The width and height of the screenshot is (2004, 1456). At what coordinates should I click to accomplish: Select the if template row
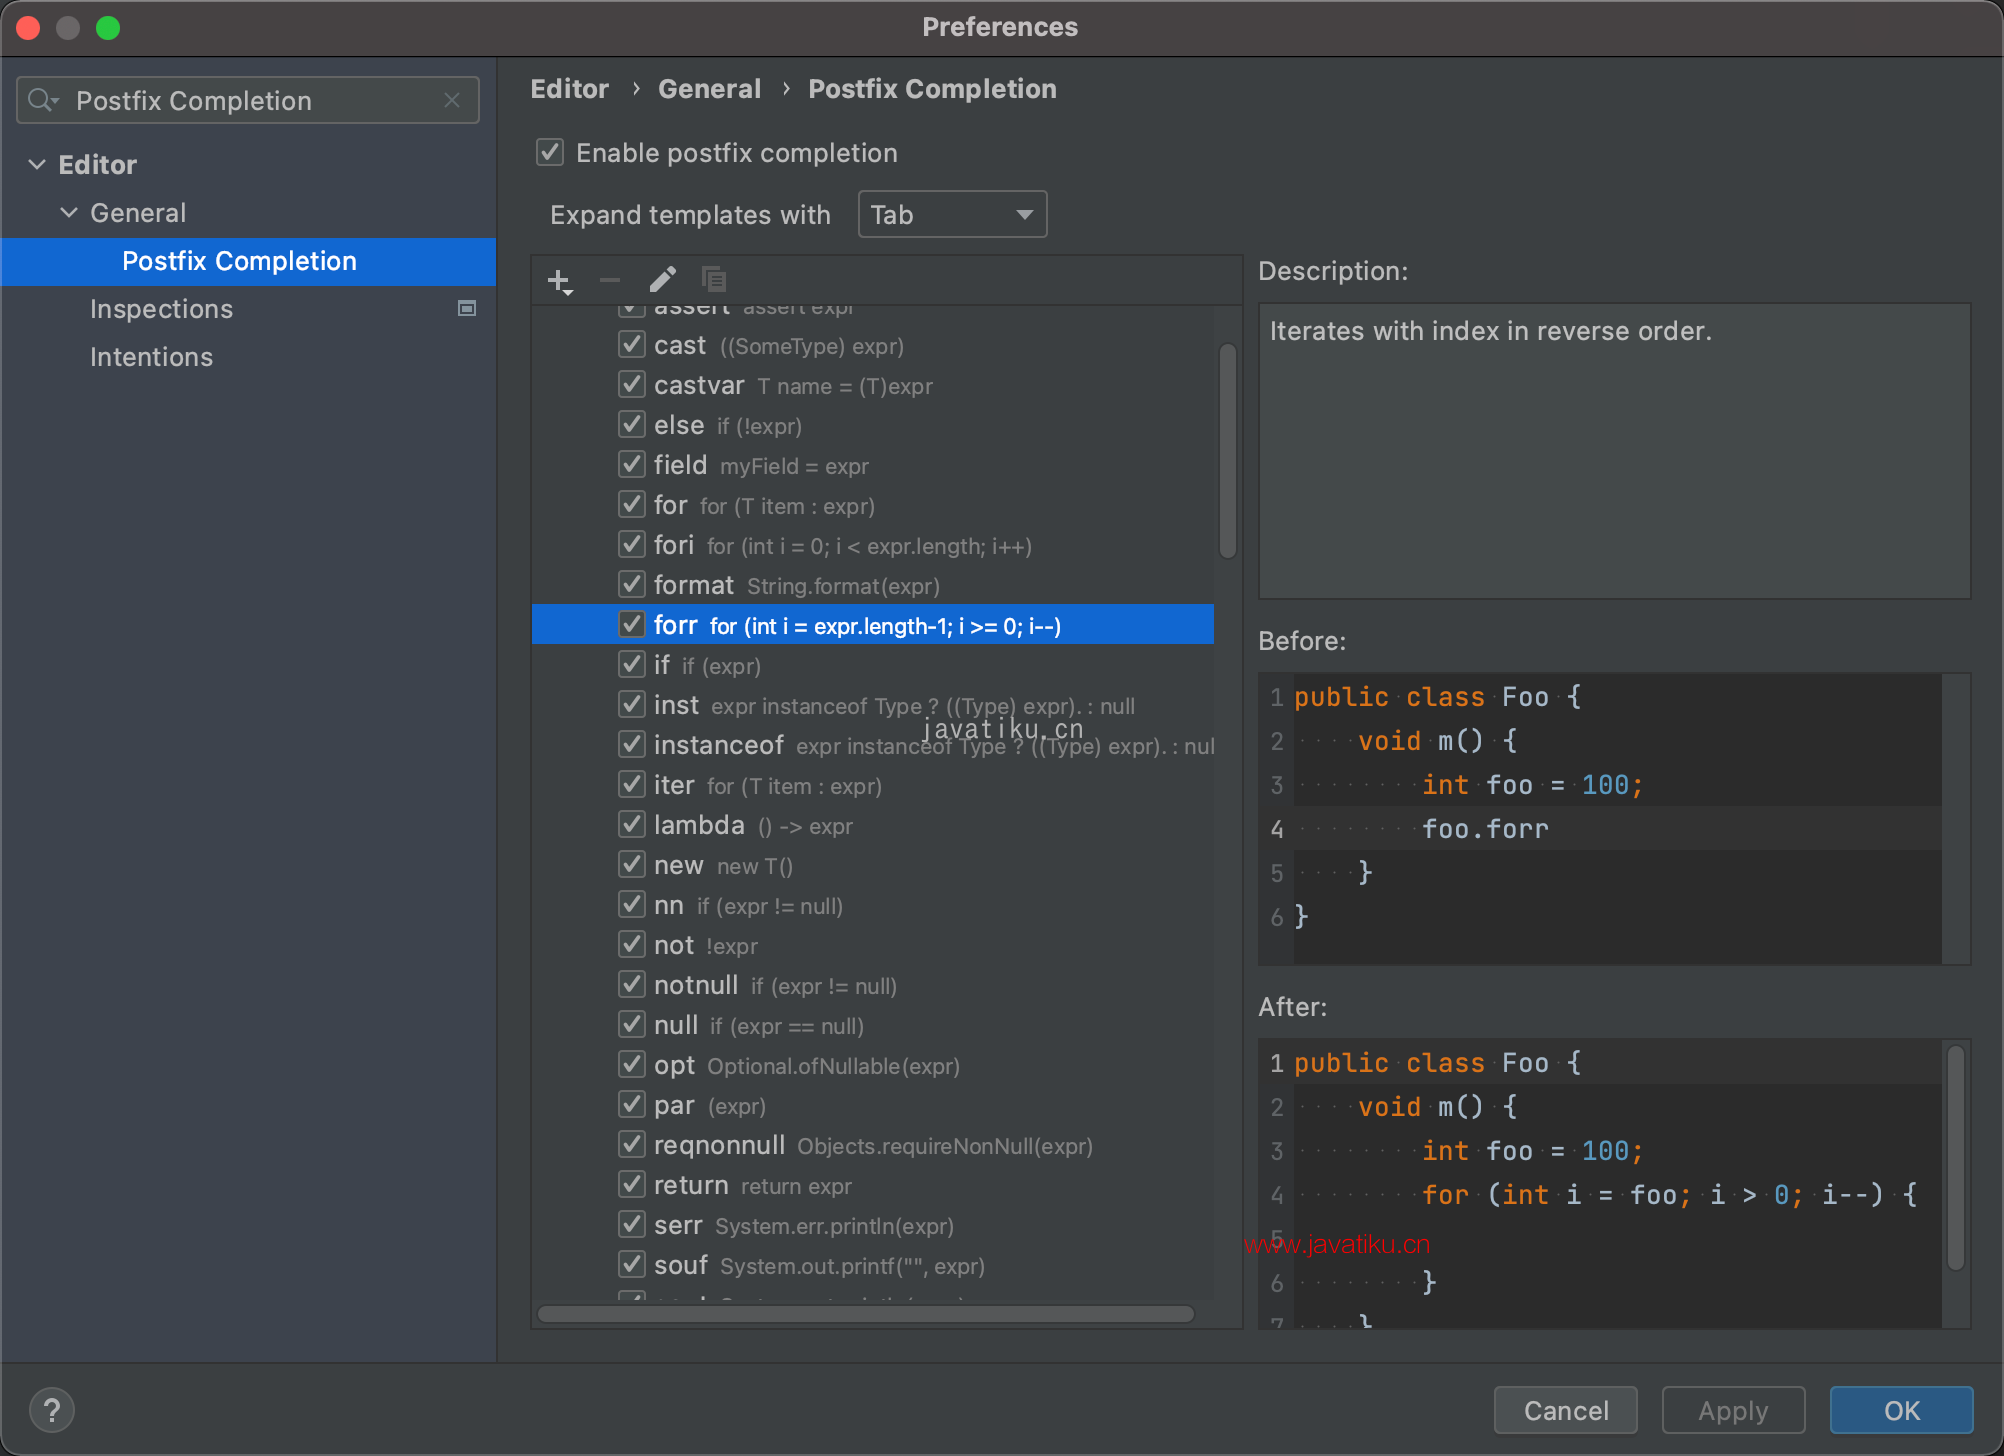click(x=873, y=665)
